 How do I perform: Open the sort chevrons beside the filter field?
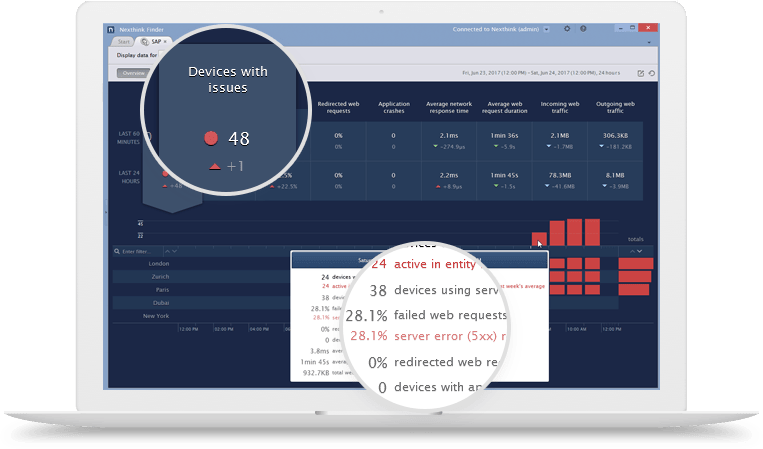coord(171,251)
